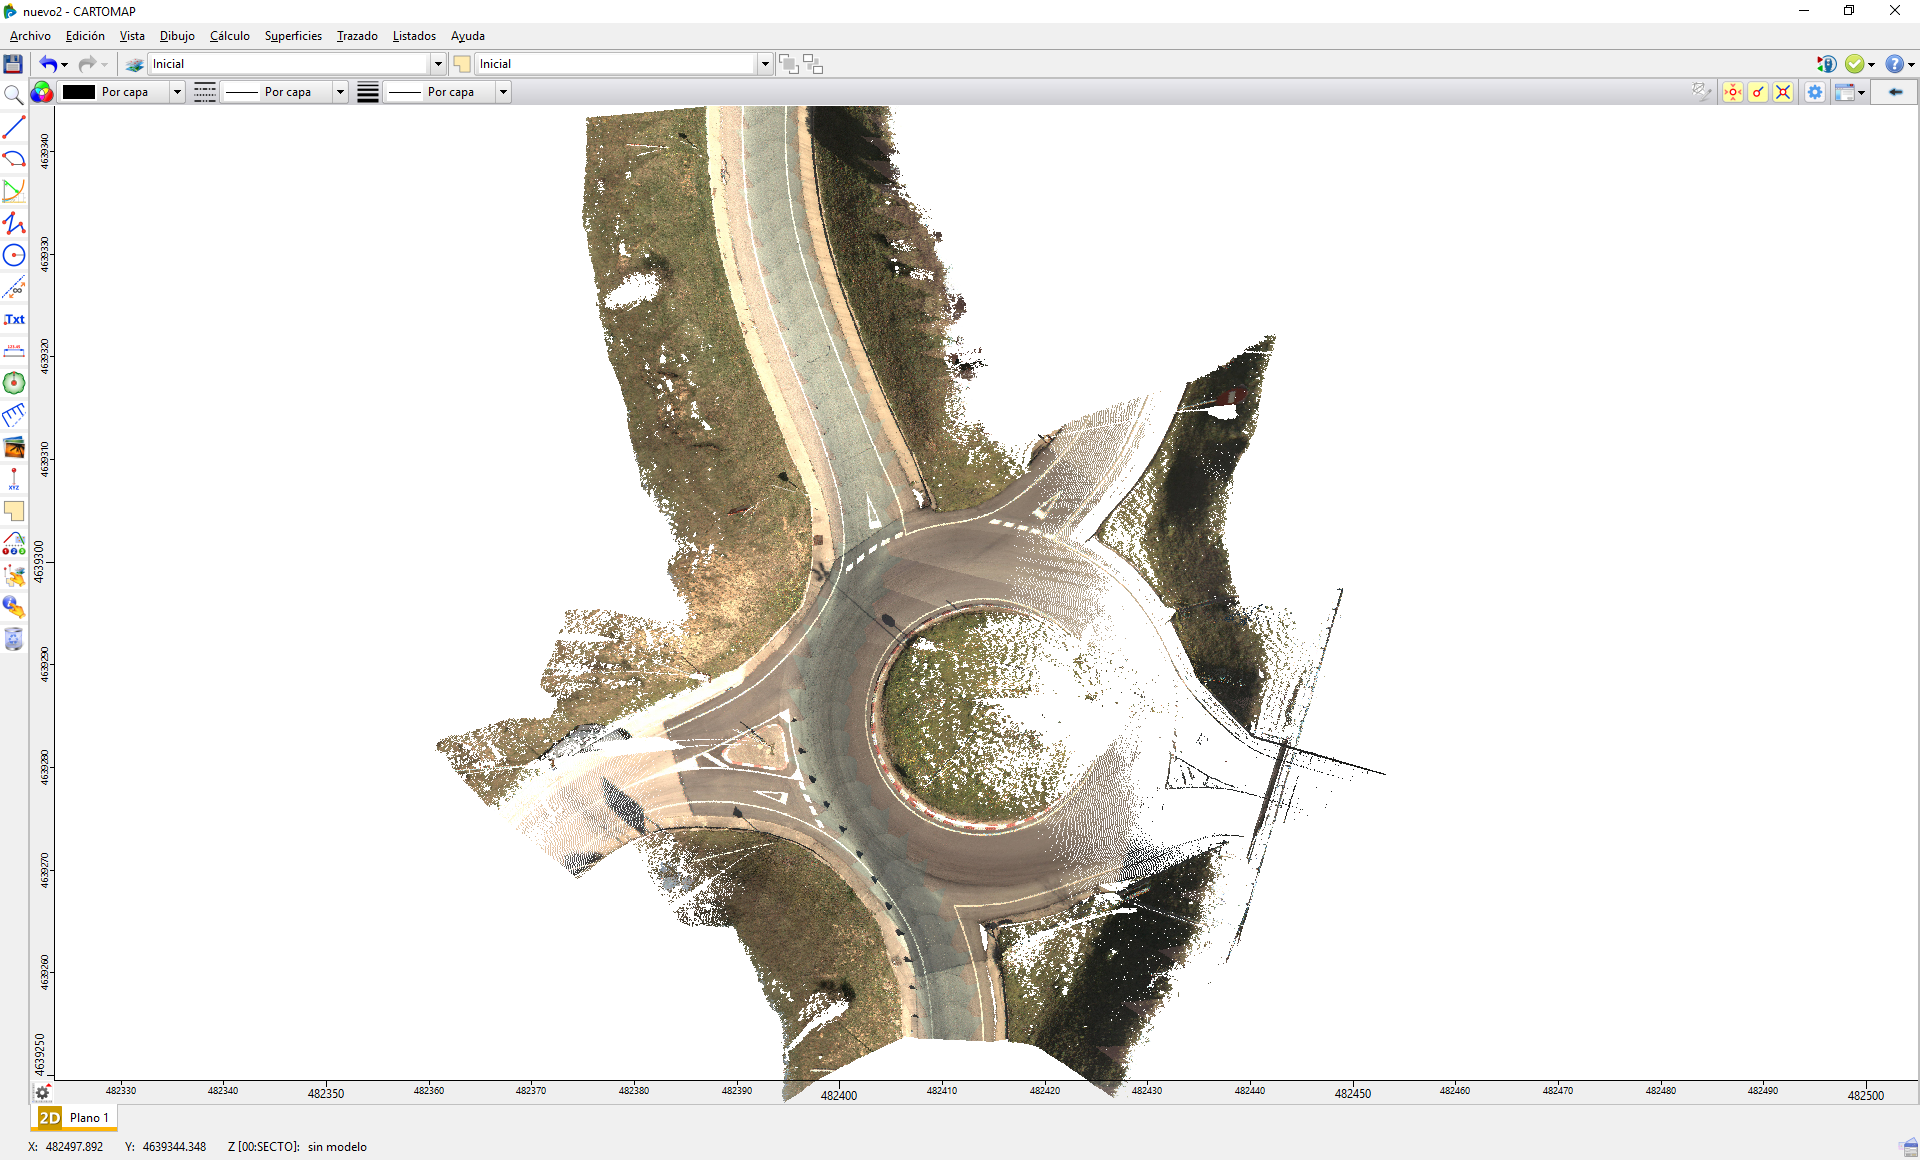Open the help dropdown arrow

point(1911,65)
